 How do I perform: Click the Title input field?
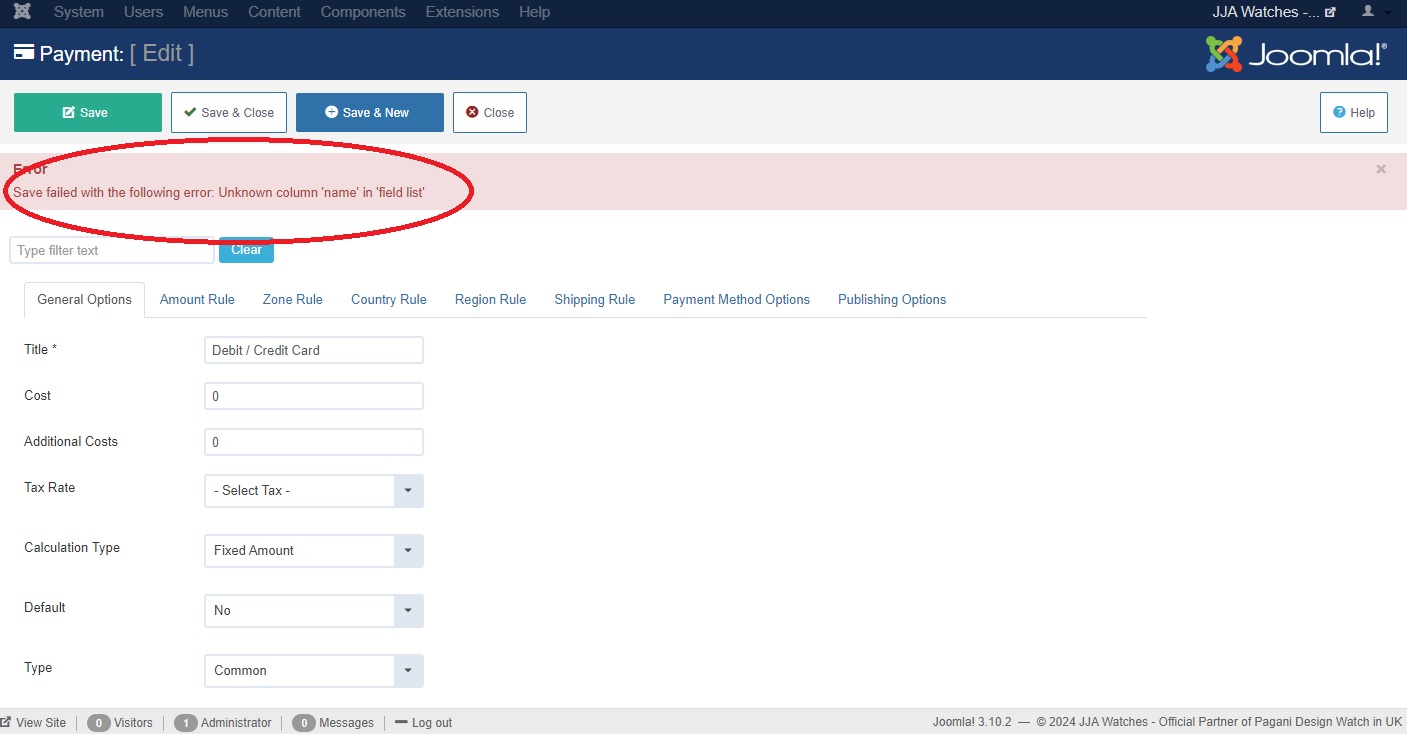point(313,350)
